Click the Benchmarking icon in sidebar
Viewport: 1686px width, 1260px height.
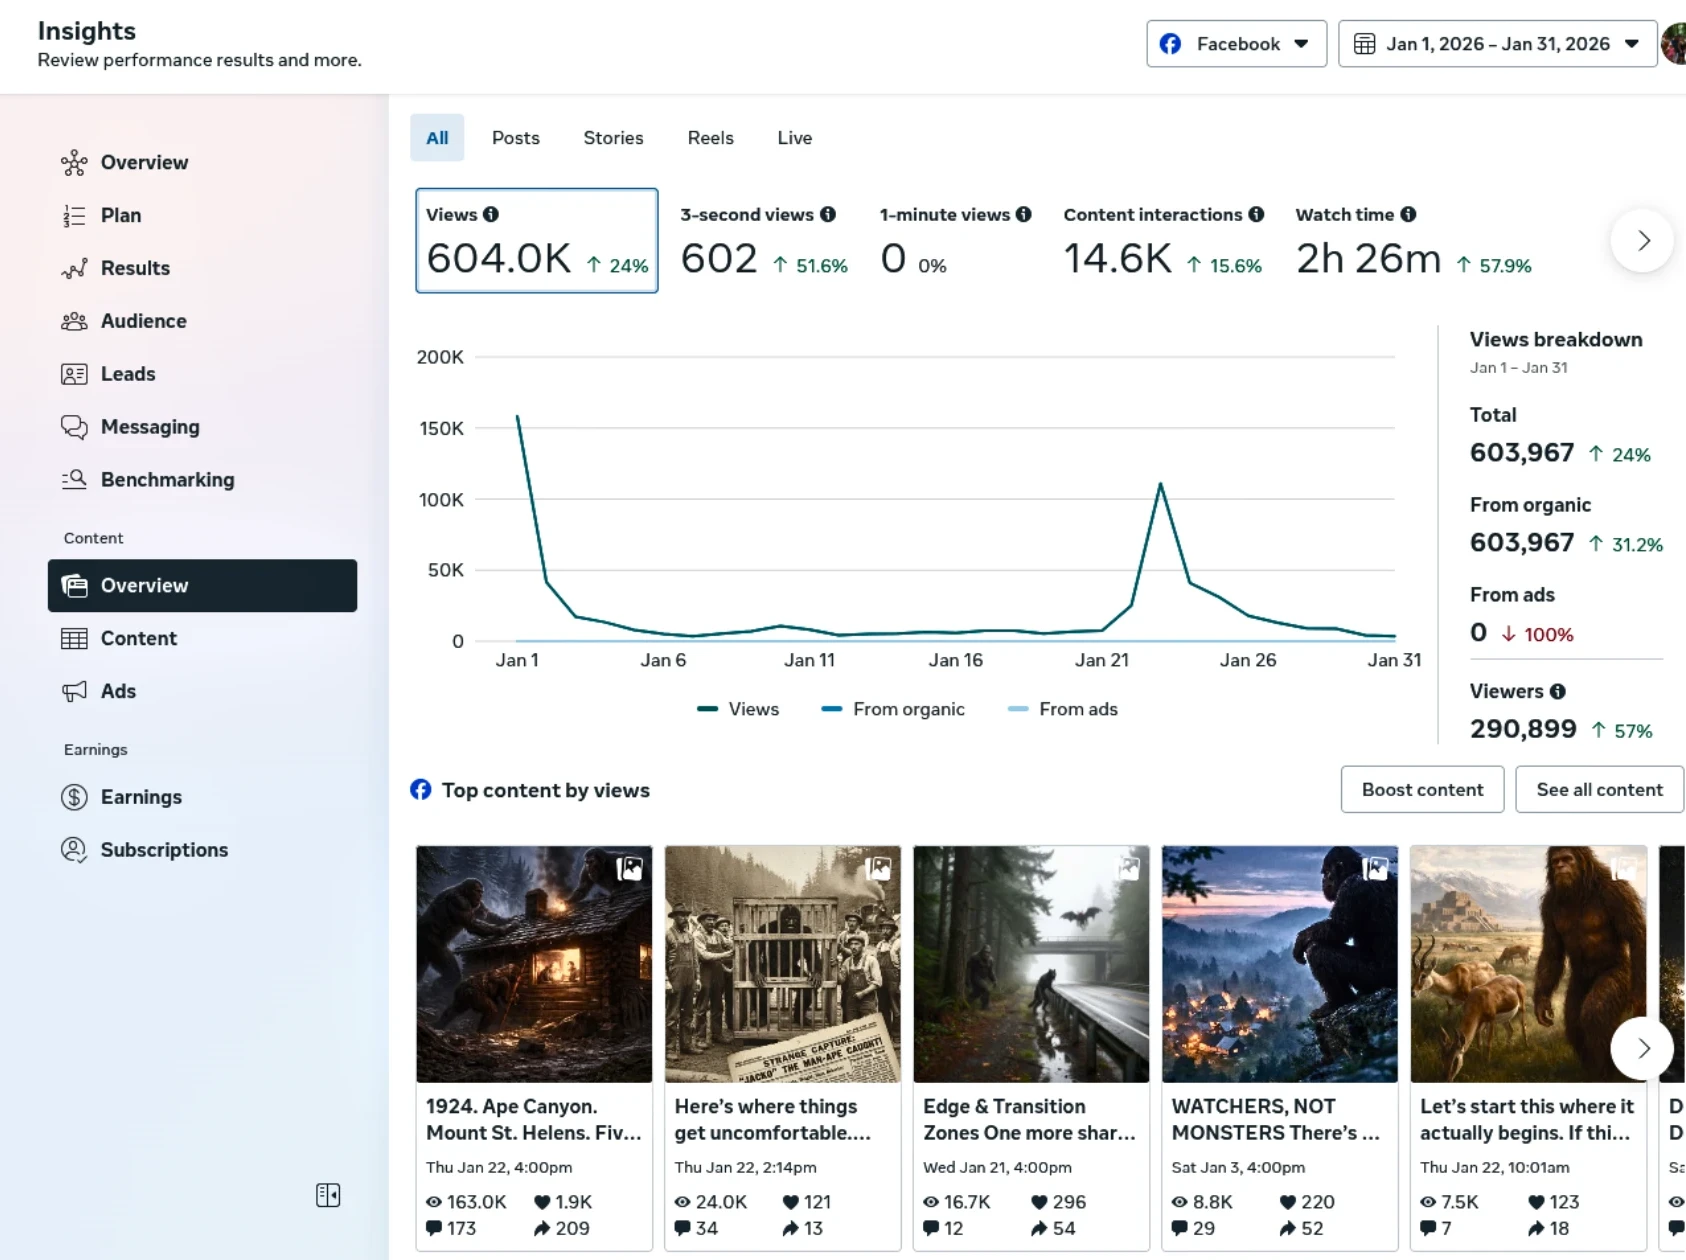pos(74,480)
